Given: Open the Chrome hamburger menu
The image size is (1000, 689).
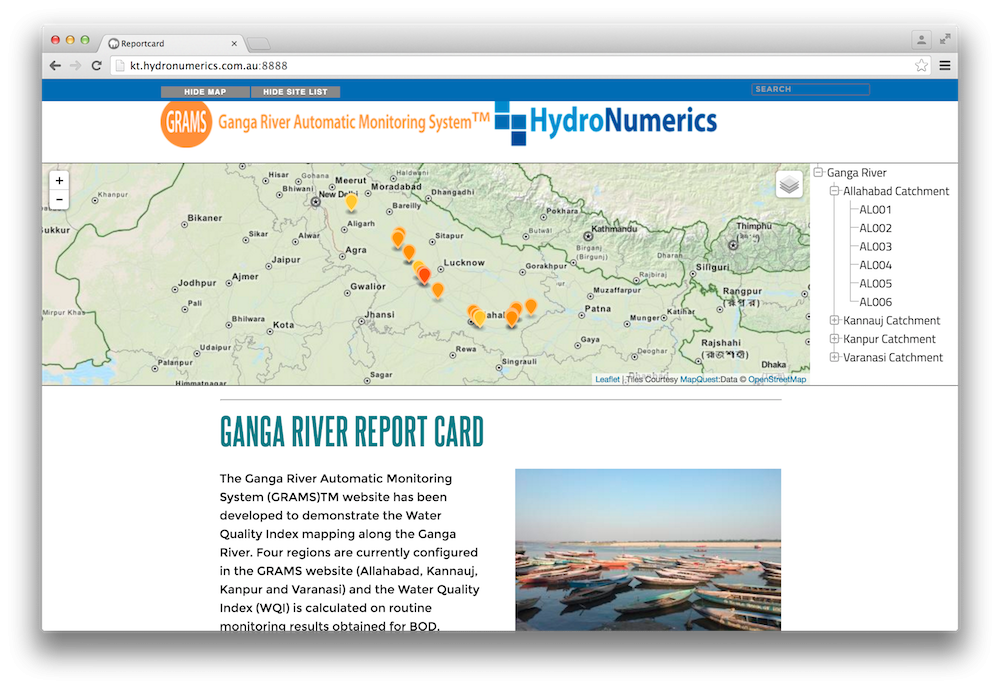Looking at the screenshot, I should (x=945, y=66).
